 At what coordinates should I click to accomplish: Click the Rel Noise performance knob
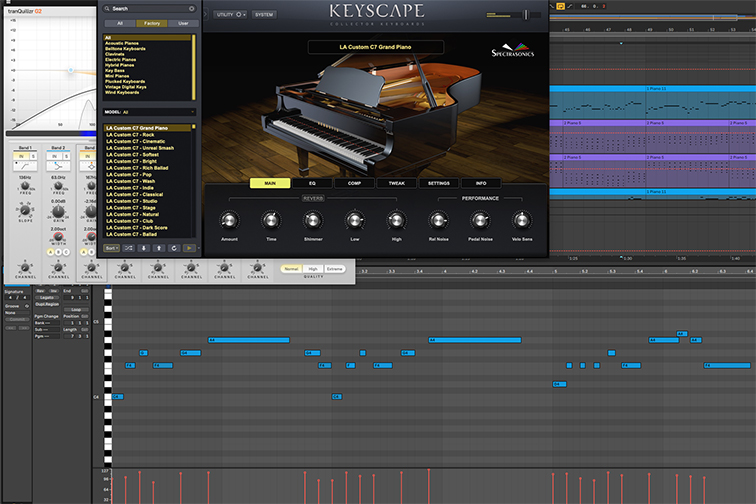[x=438, y=220]
